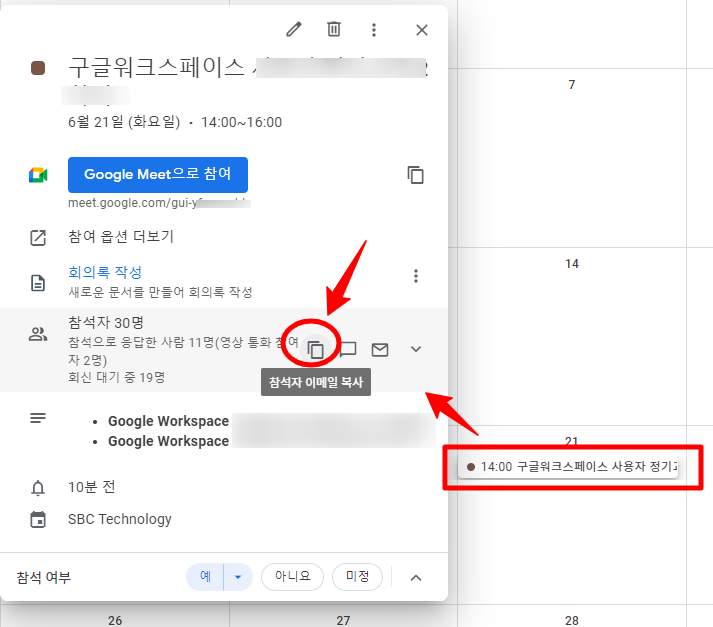Answer 미정 for attendance
Viewport: 713px width, 627px height.
[357, 577]
